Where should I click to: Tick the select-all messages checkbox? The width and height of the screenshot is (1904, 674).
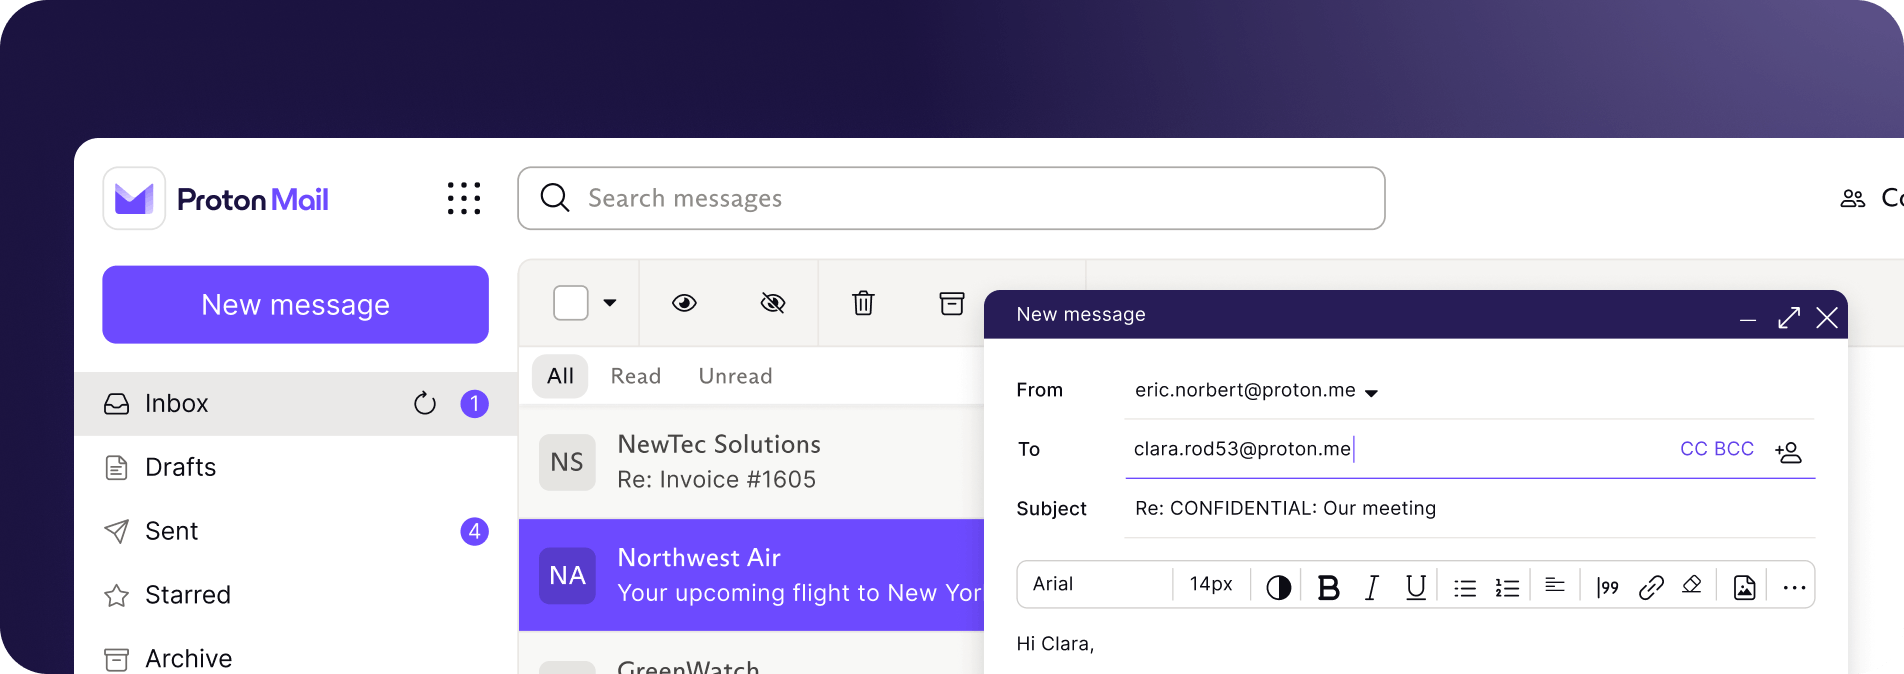coord(571,303)
